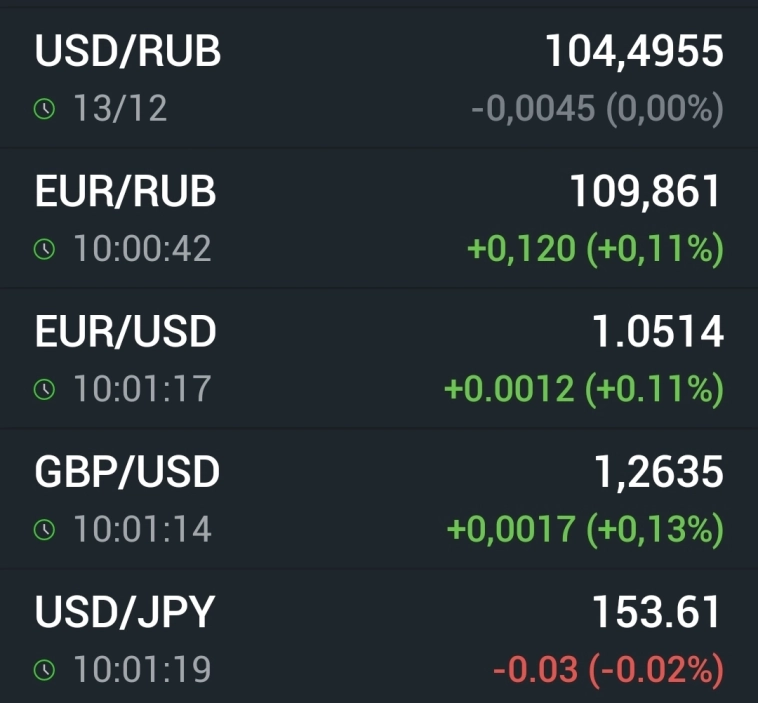758x703 pixels.
Task: Click the clock icon beside 10:01:19
Action: pyautogui.click(x=44, y=670)
